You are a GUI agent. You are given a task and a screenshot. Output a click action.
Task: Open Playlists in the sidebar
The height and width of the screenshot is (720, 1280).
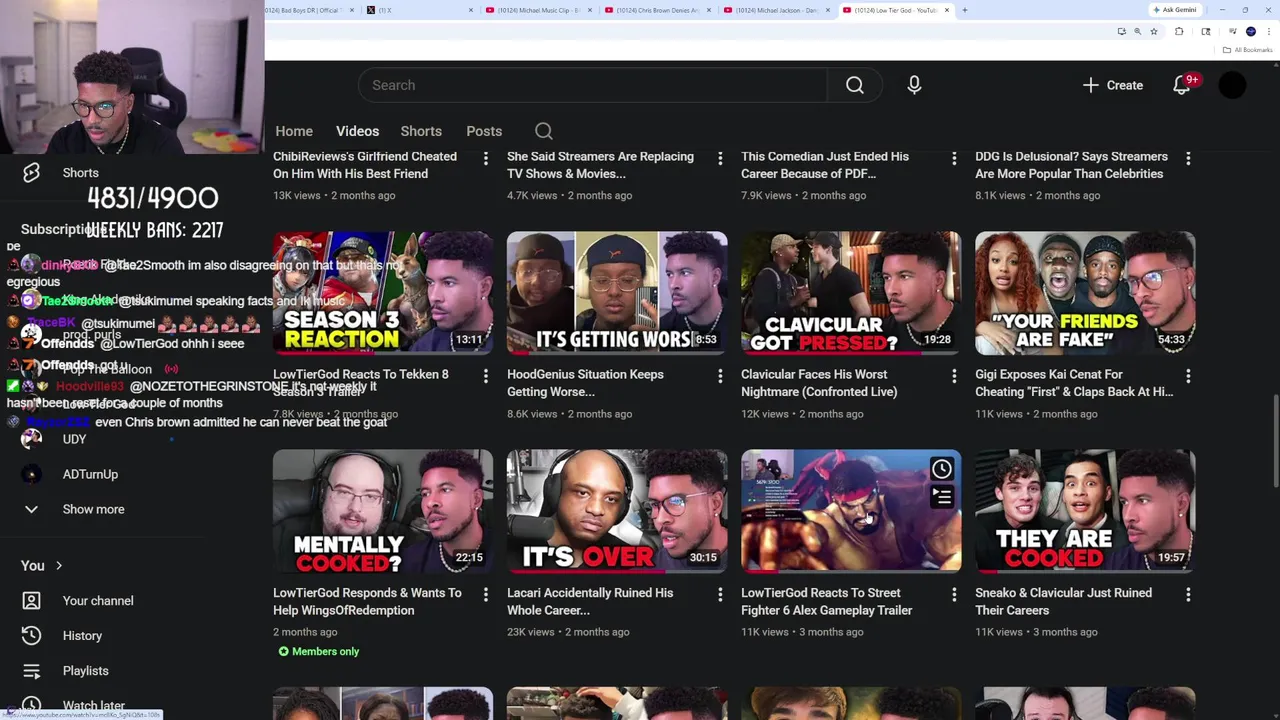click(85, 671)
